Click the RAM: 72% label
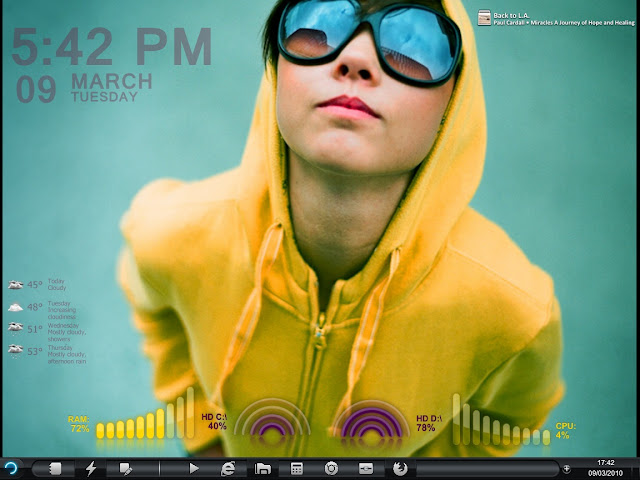The width and height of the screenshot is (640, 480). pyautogui.click(x=79, y=424)
